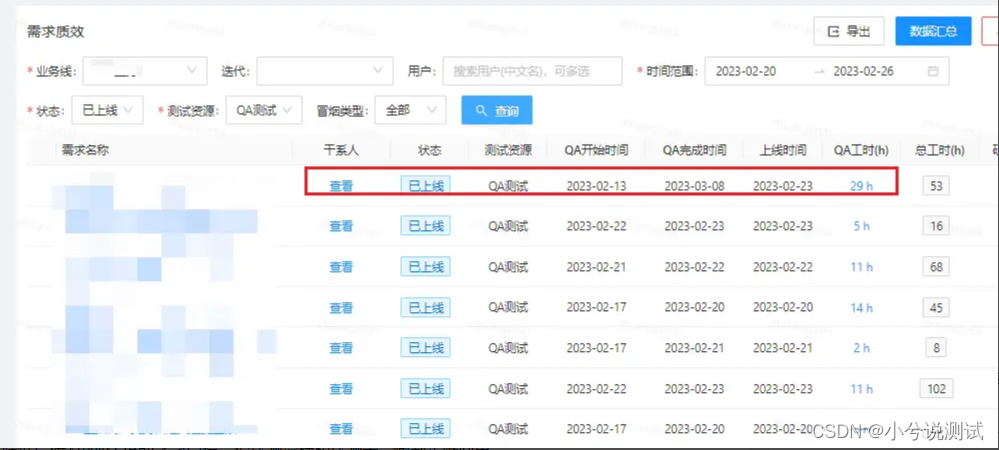Screen dimensions: 999x450
Task: Open the 业务线 dropdown
Action: tap(145, 71)
